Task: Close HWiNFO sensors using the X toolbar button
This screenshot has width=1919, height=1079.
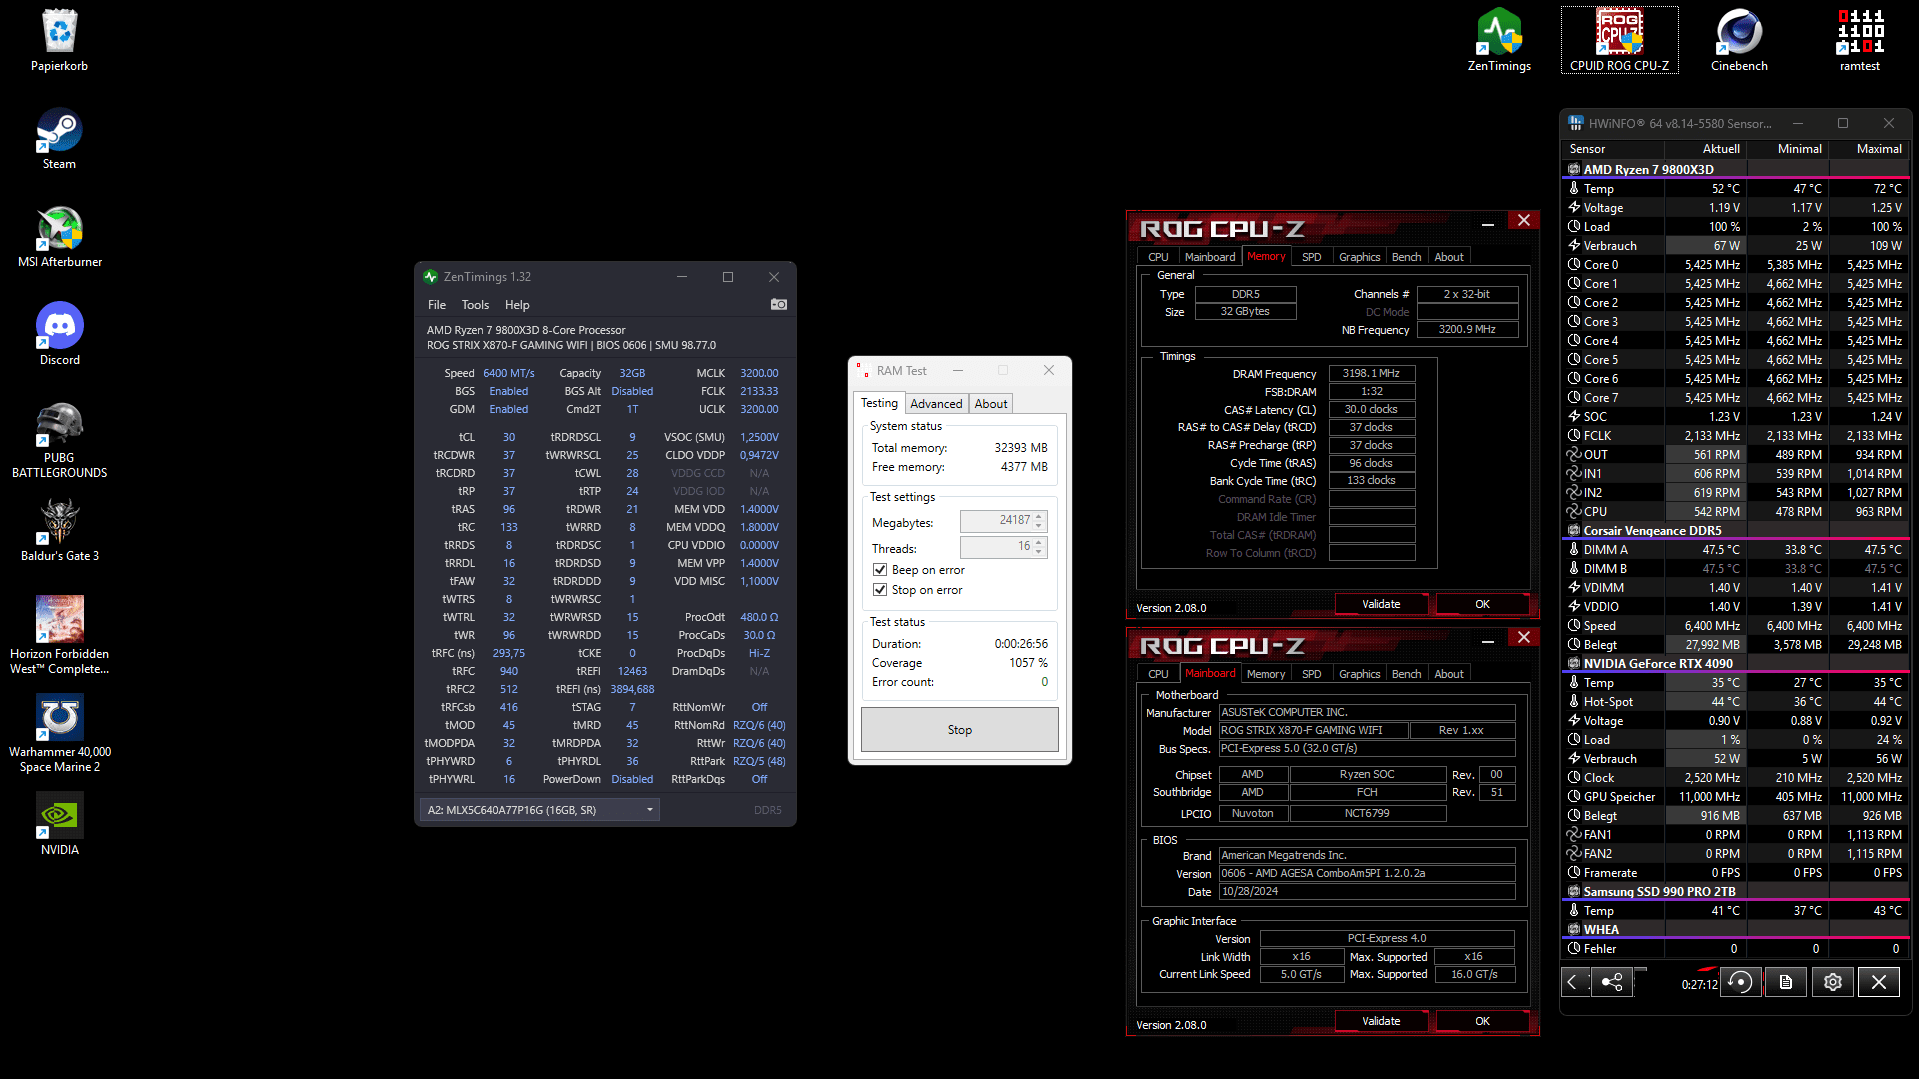Action: [1879, 982]
